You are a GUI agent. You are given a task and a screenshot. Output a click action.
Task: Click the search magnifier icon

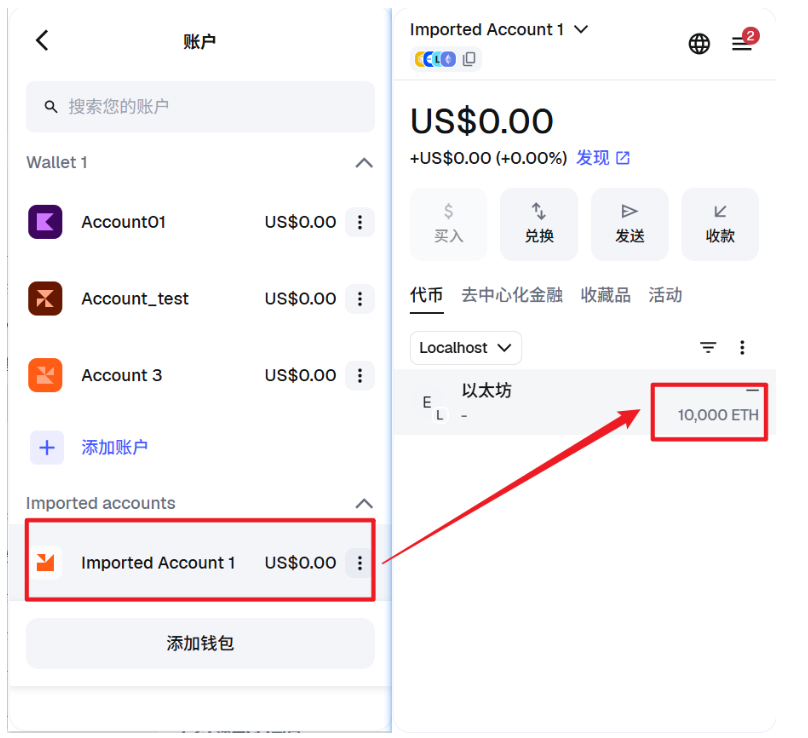pos(50,107)
